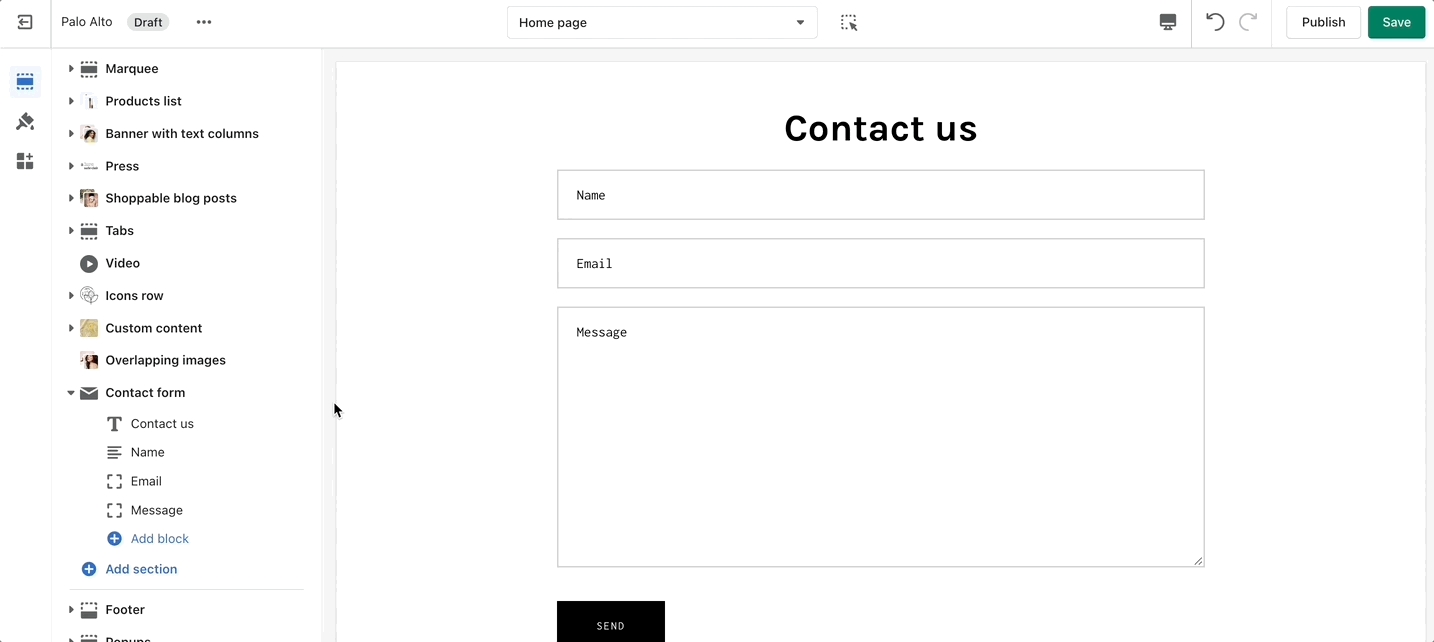Open the App embeds icon
Viewport: 1434px width, 642px height.
[x=25, y=161]
